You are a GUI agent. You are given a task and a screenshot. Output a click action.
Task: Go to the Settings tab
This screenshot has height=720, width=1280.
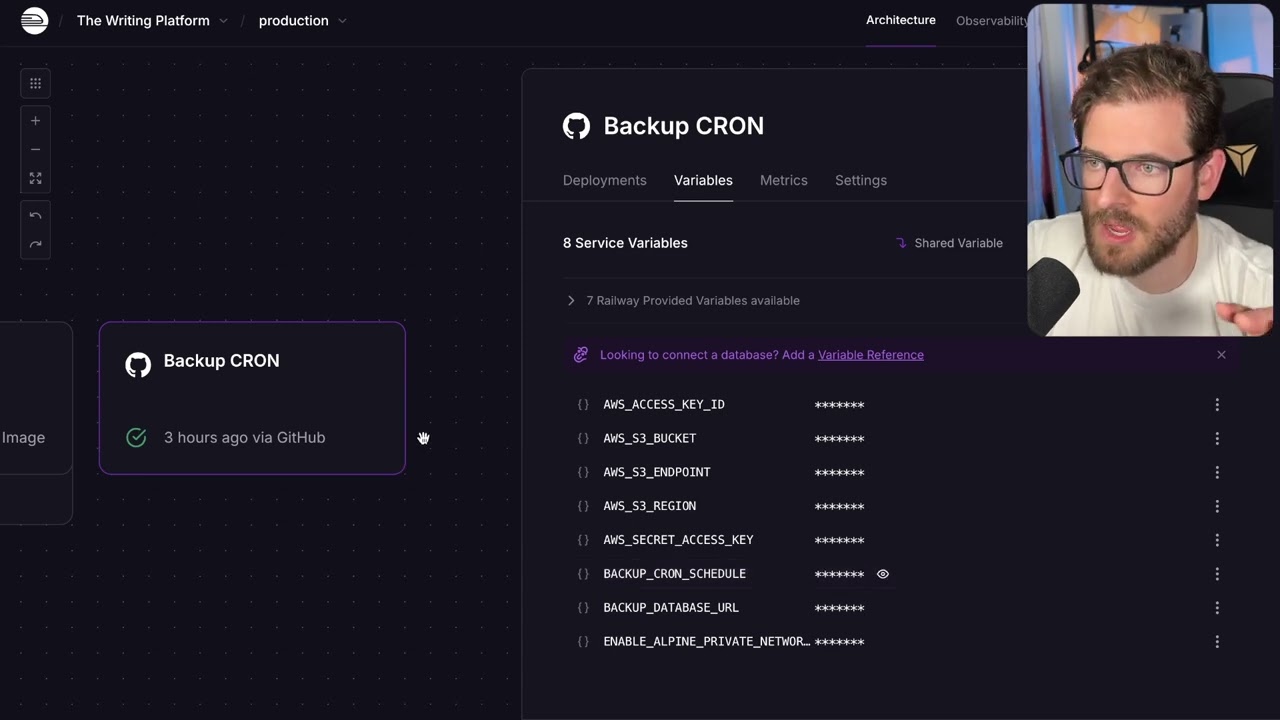[x=861, y=180]
